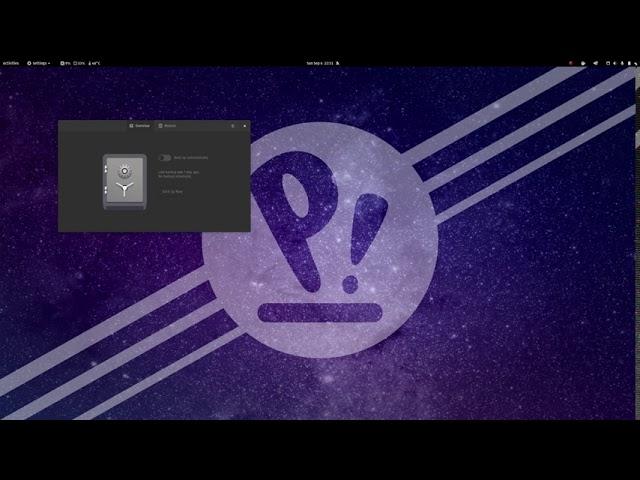
Task: Click the temperature indicator in top bar
Action: [94, 63]
